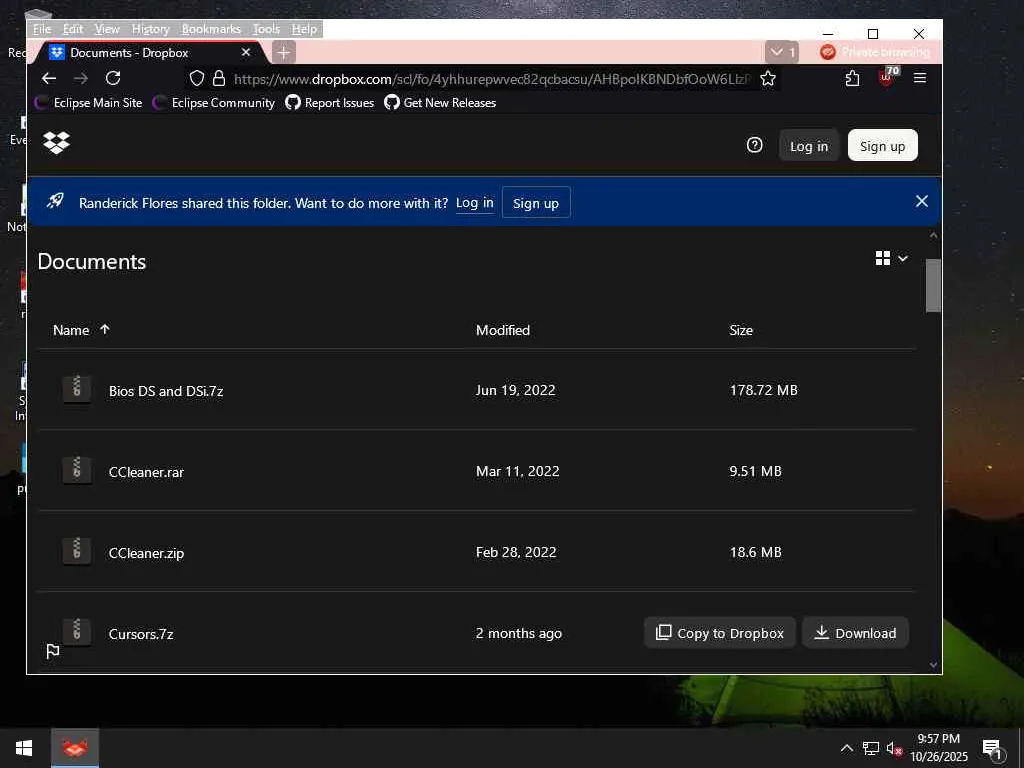Open Eclipse Community bookmark
Viewport: 1024px width, 768px height.
coord(214,103)
